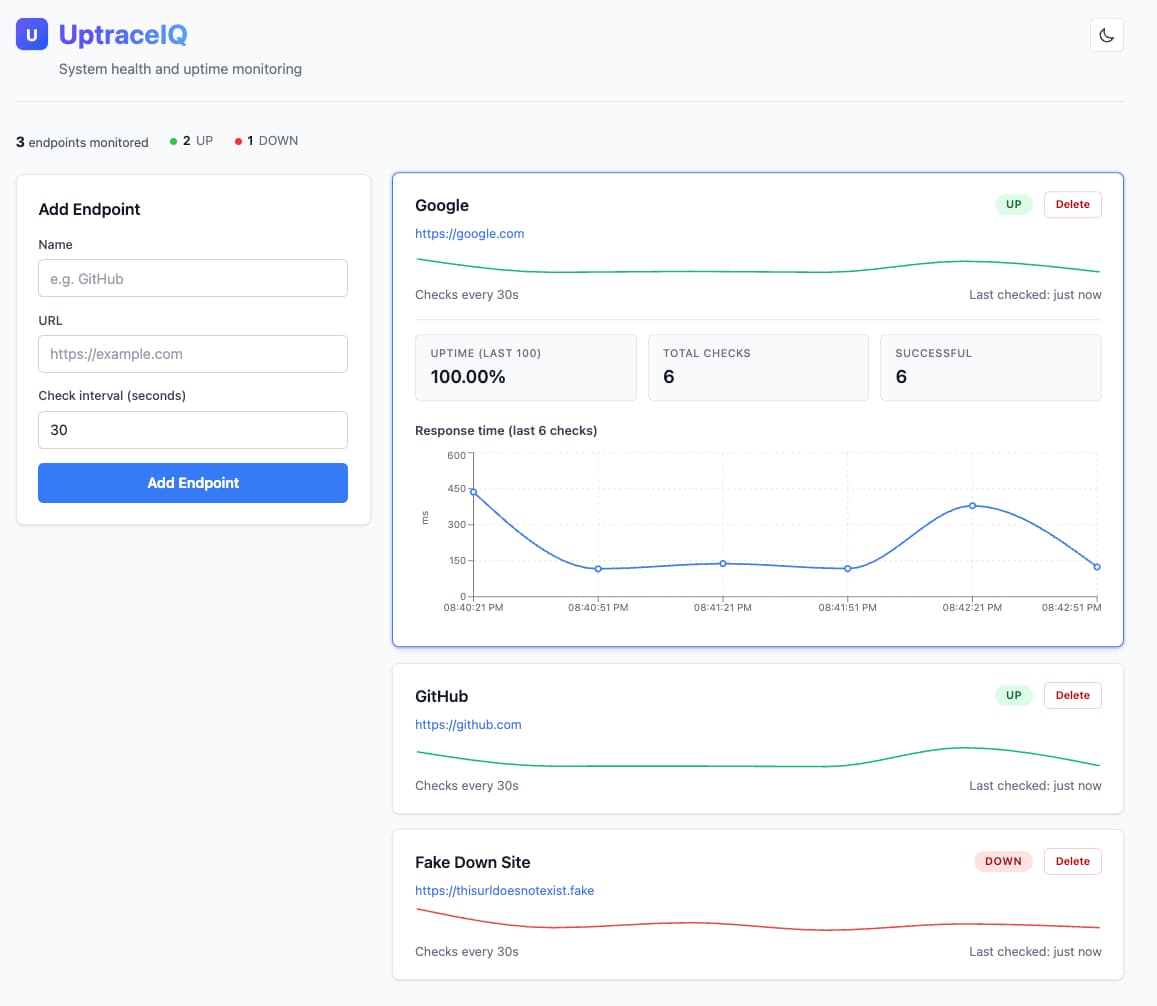Image resolution: width=1157 pixels, height=1006 pixels.
Task: Focus the endpoint Name input field
Action: pos(193,278)
